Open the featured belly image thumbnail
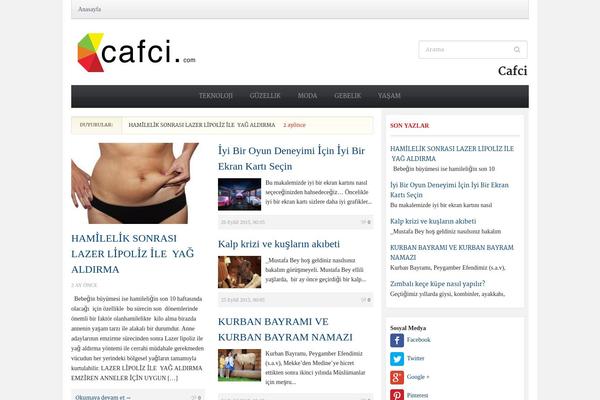This screenshot has width=600, height=400. (x=135, y=183)
